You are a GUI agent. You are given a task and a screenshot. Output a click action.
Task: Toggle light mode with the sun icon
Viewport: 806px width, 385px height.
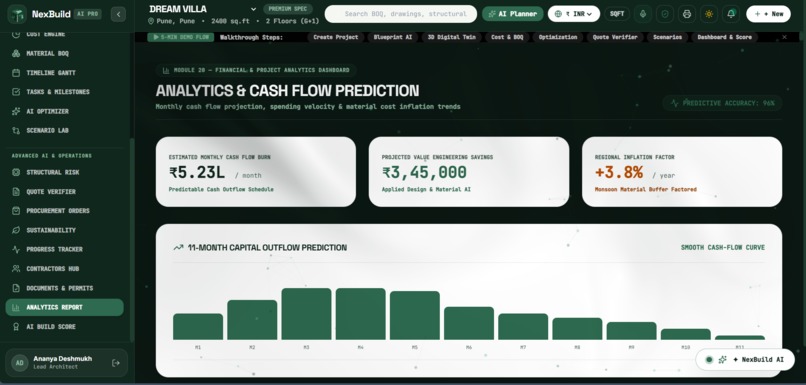pos(709,14)
